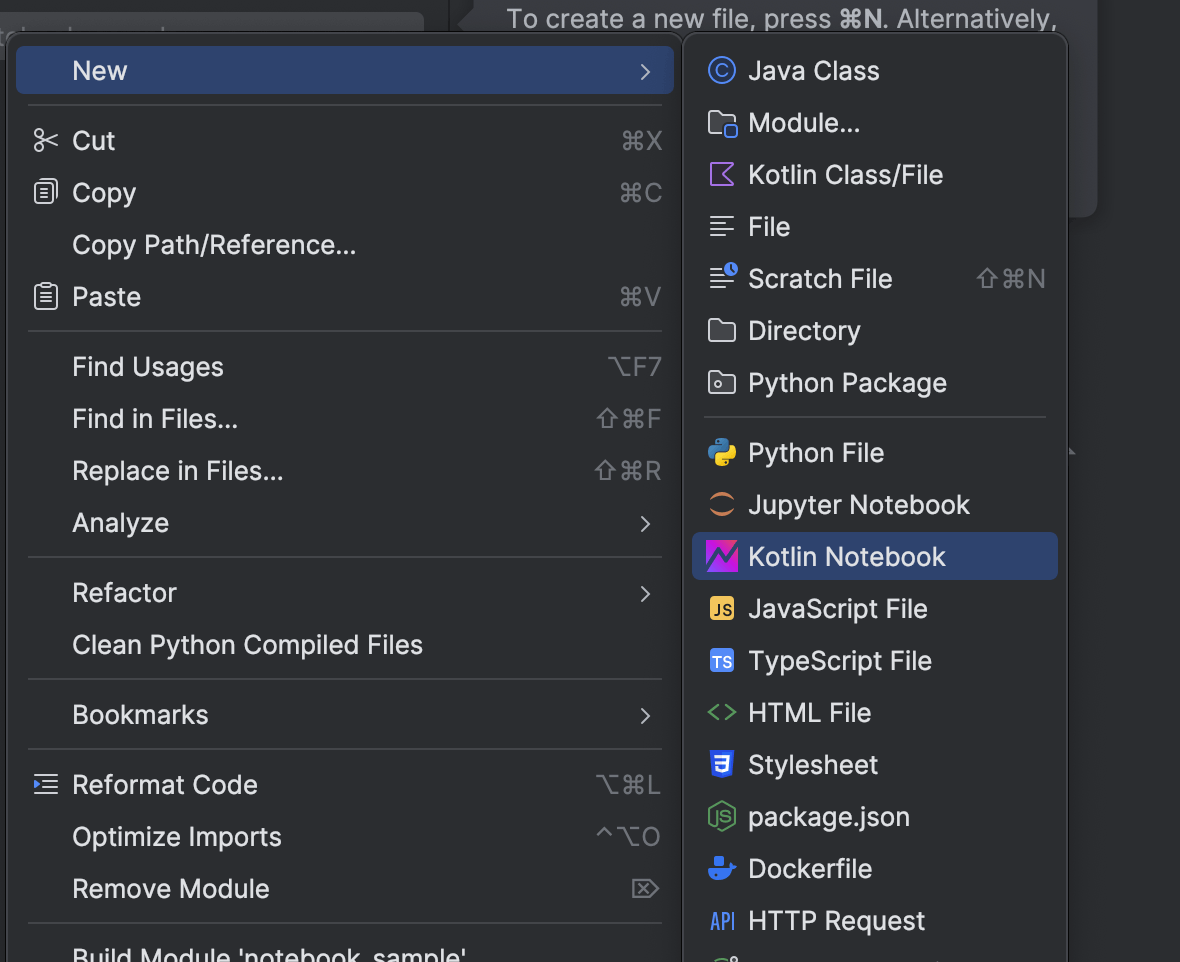Click the Python Package folder icon
Viewport: 1180px width, 962px height.
[722, 382]
